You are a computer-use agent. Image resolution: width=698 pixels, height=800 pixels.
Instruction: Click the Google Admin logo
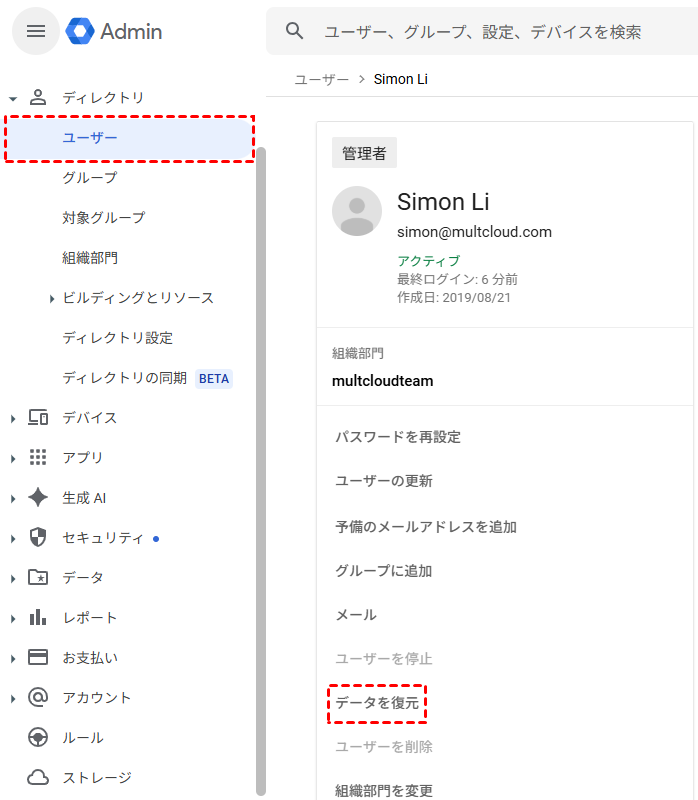(x=114, y=31)
